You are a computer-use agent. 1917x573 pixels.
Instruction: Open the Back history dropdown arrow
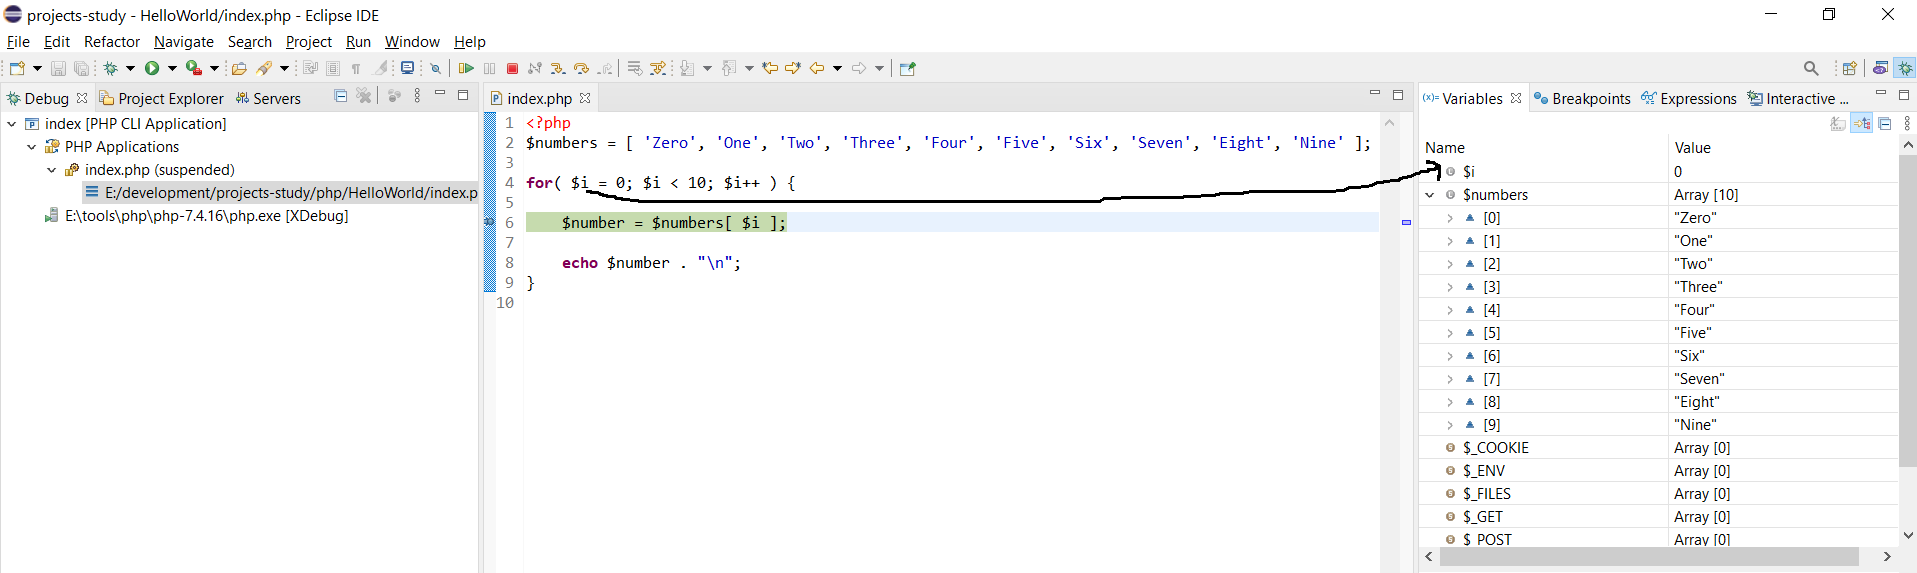coord(838,68)
